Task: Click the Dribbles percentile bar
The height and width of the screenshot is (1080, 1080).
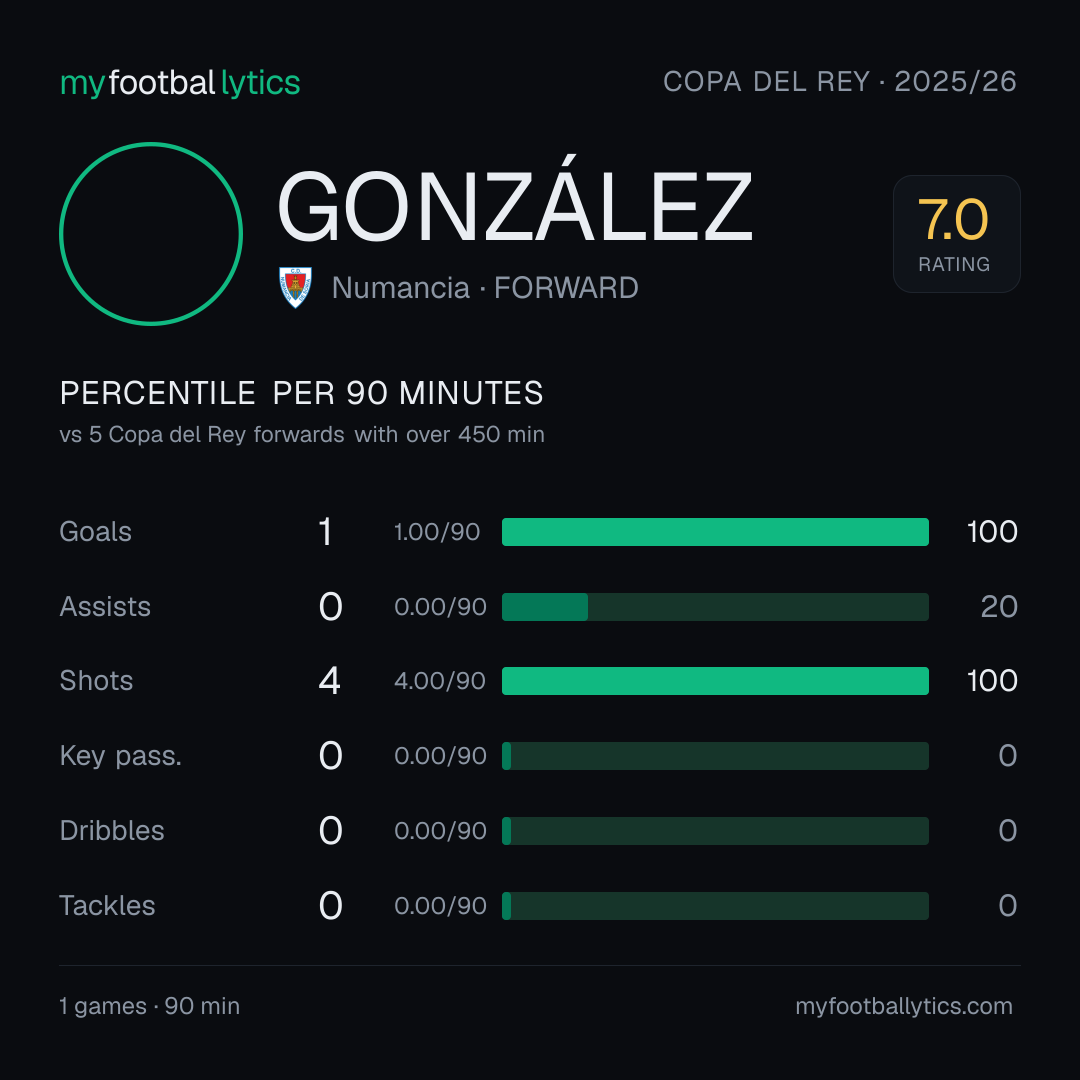Action: (x=715, y=831)
